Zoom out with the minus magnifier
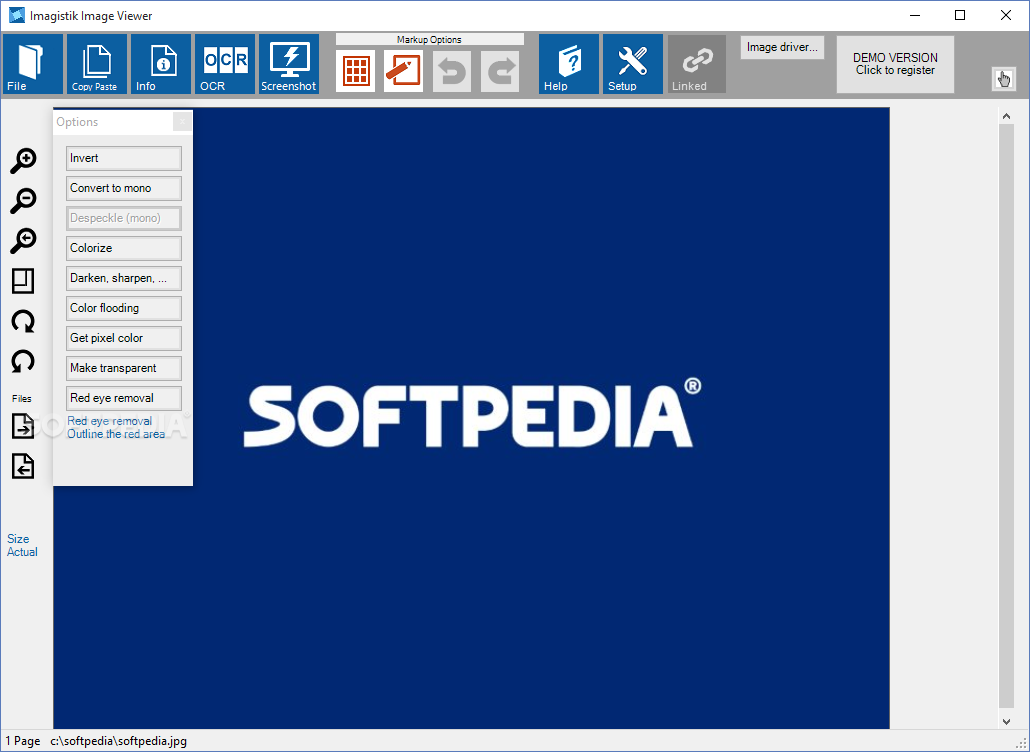 [x=23, y=200]
